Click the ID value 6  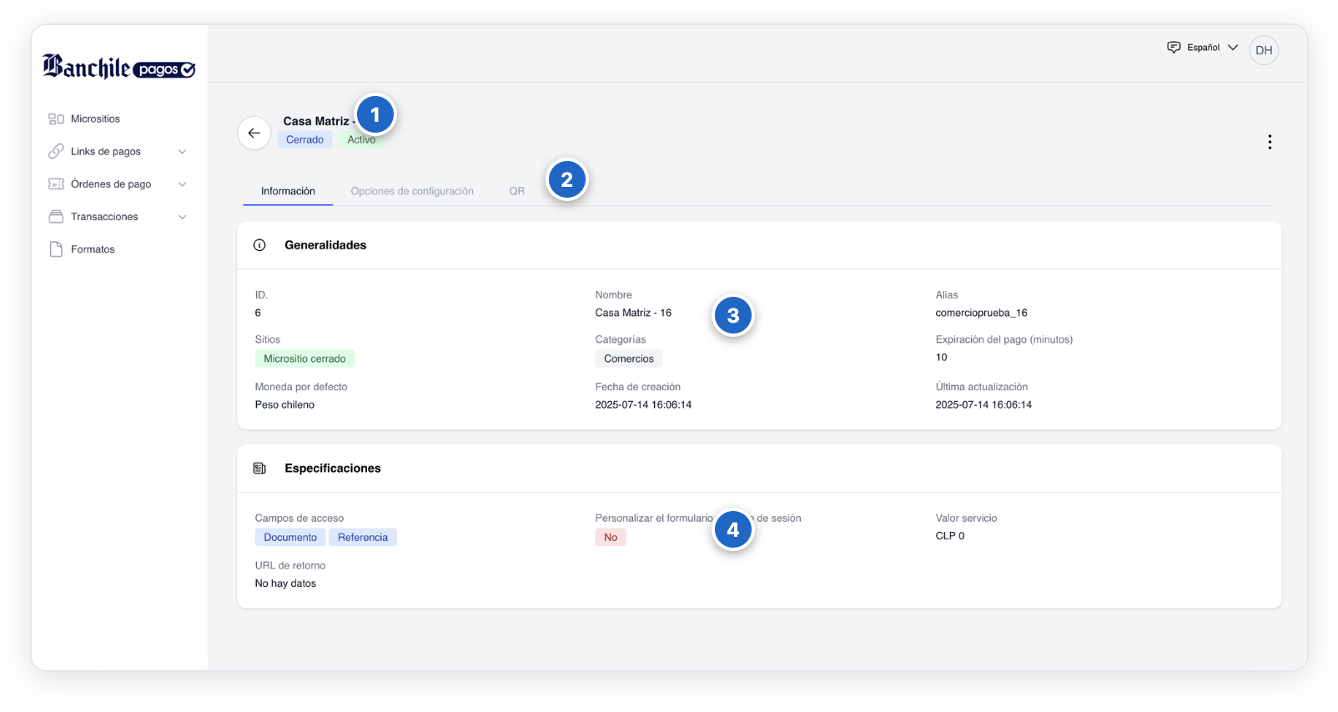click(258, 313)
